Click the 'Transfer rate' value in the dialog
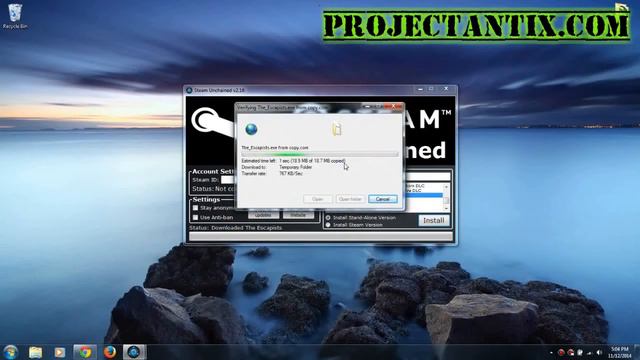This screenshot has height=360, width=640. 291,173
